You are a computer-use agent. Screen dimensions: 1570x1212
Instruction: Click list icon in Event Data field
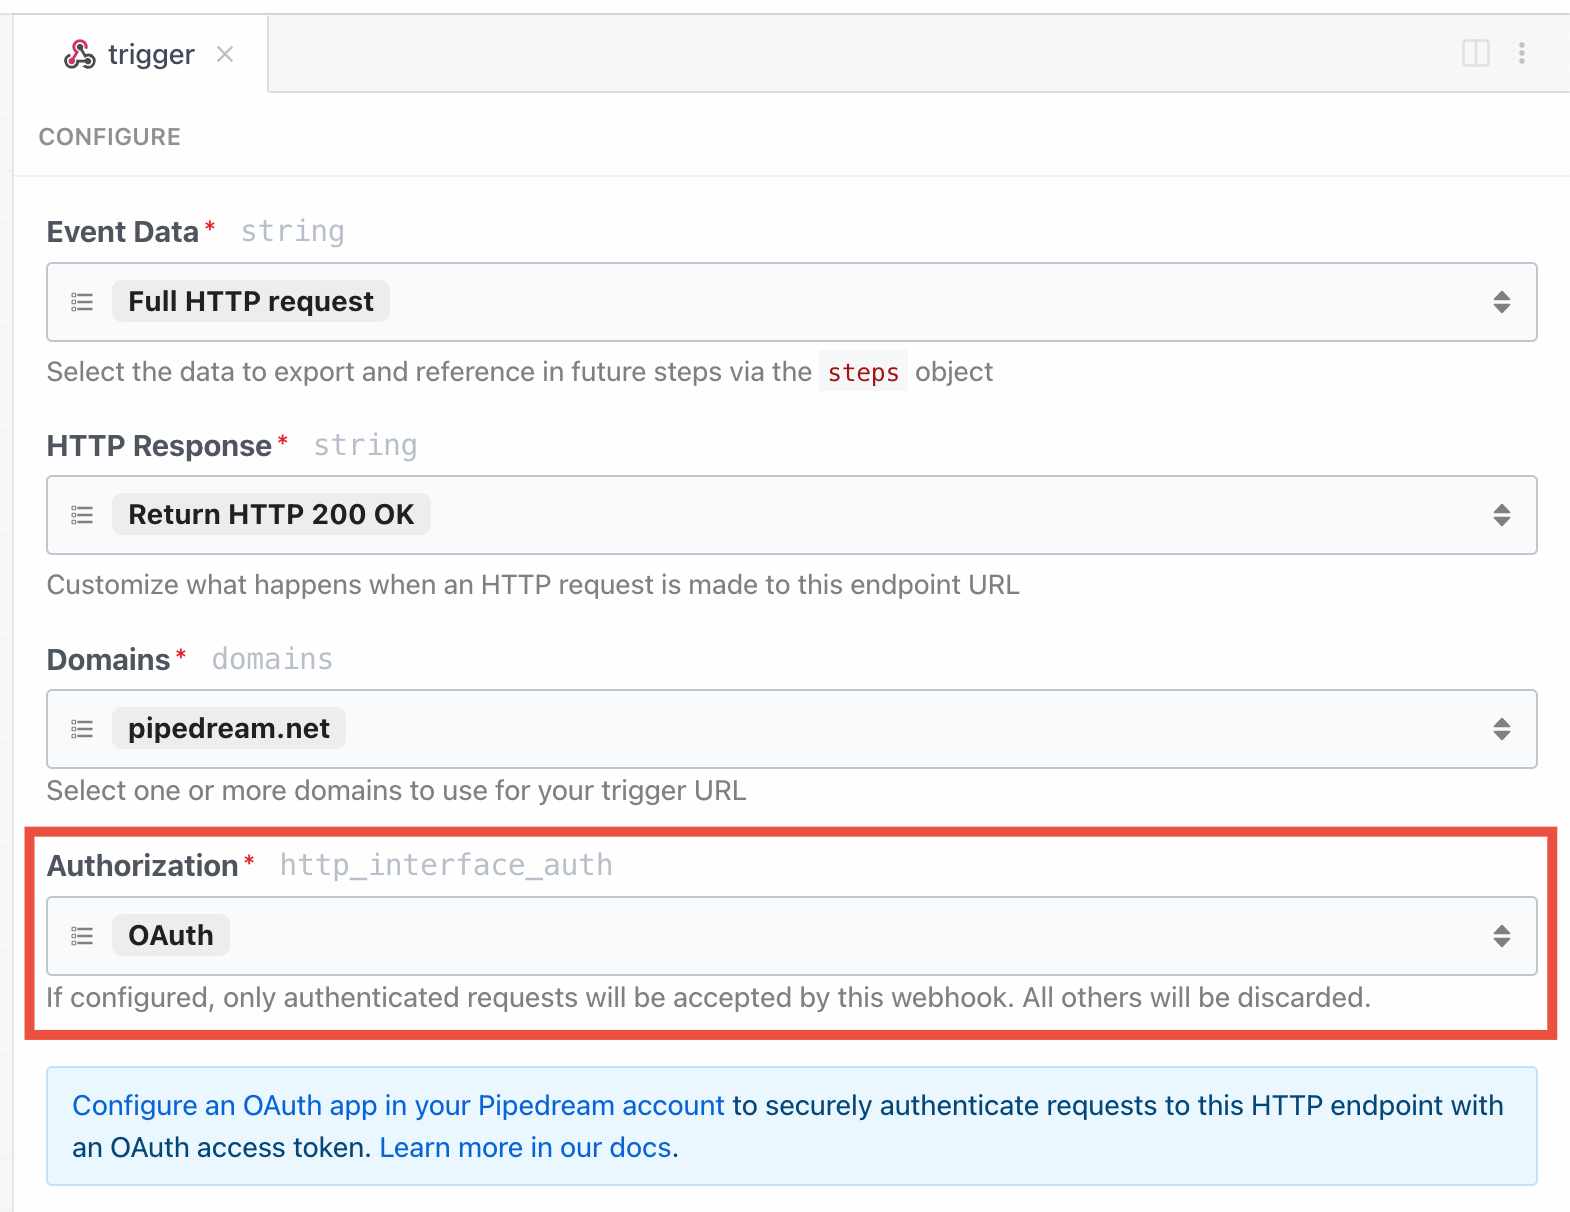click(x=82, y=302)
